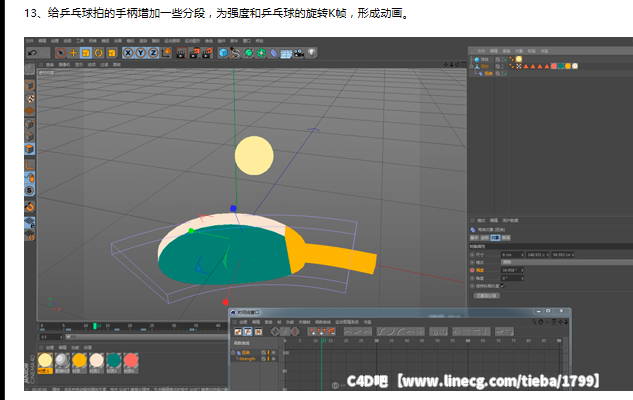Select the orange lathe object row

(484, 66)
